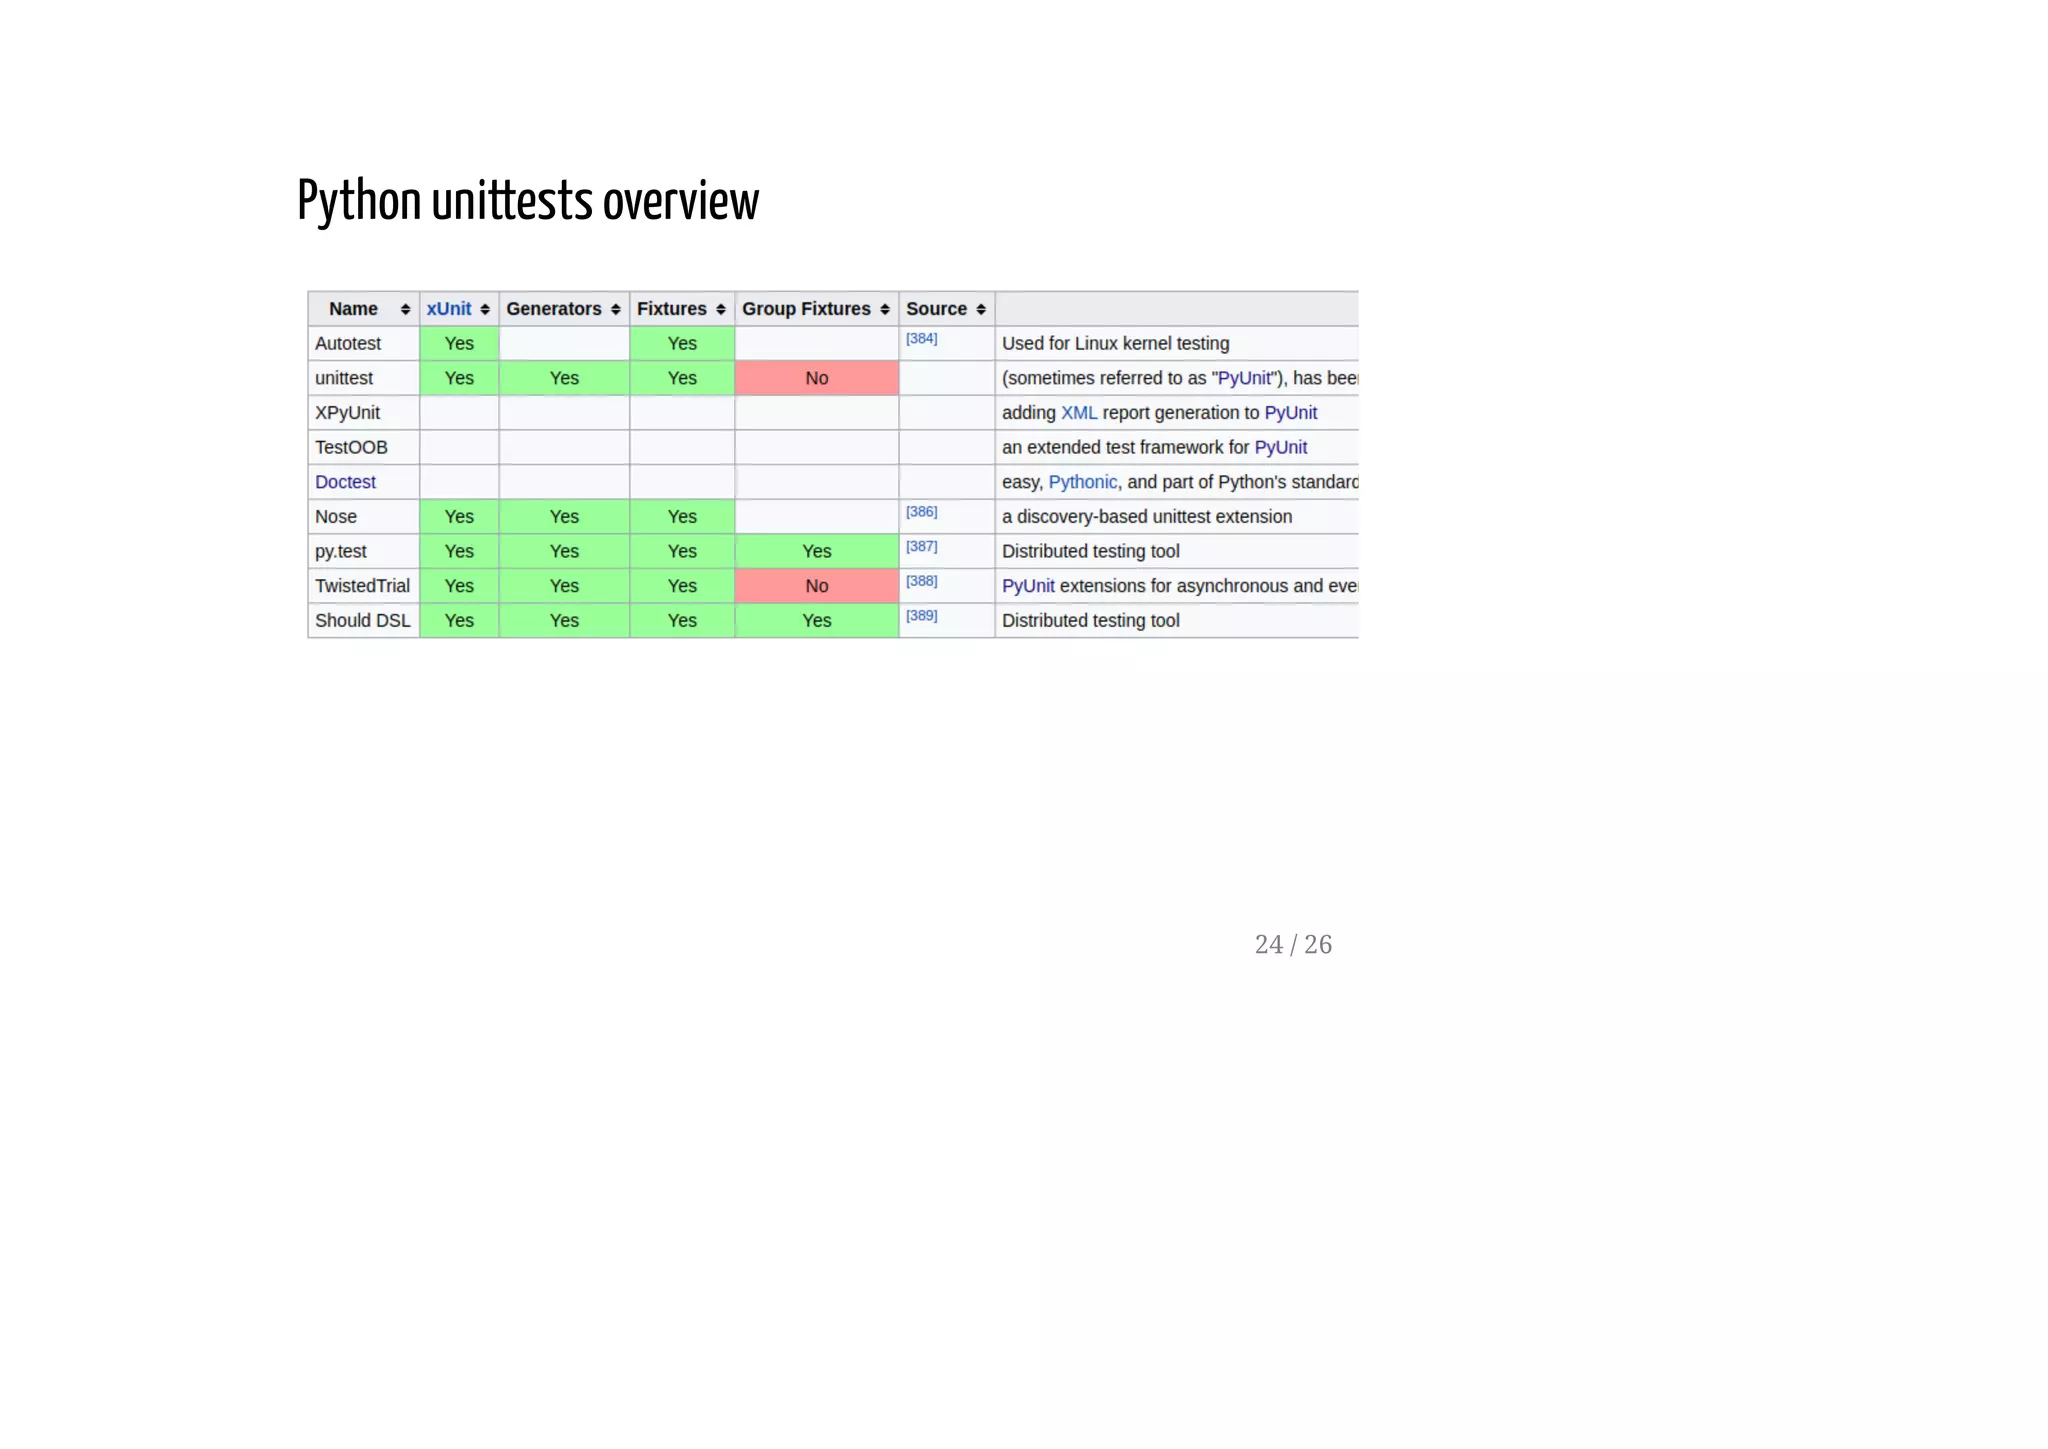Open Pythonic link in Doctest description
The image size is (2048, 1449).
pos(1082,482)
